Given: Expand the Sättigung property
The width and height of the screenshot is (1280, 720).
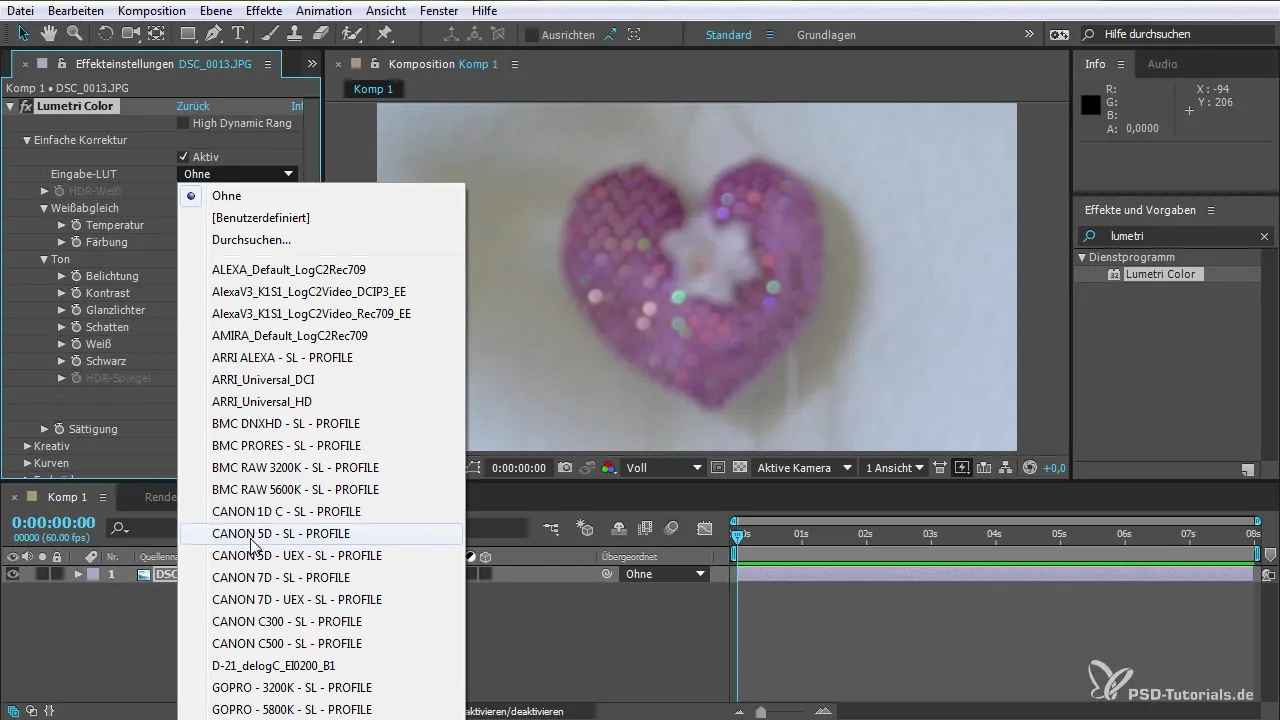Looking at the screenshot, I should click(45, 429).
